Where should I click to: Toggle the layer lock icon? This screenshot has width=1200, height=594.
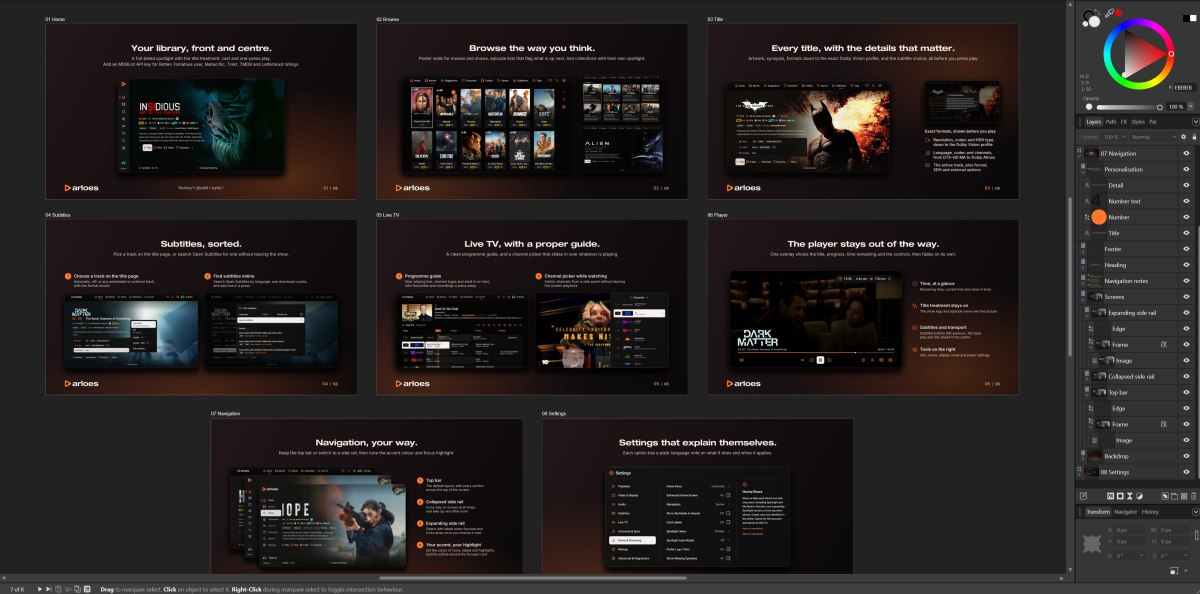pos(1194,137)
